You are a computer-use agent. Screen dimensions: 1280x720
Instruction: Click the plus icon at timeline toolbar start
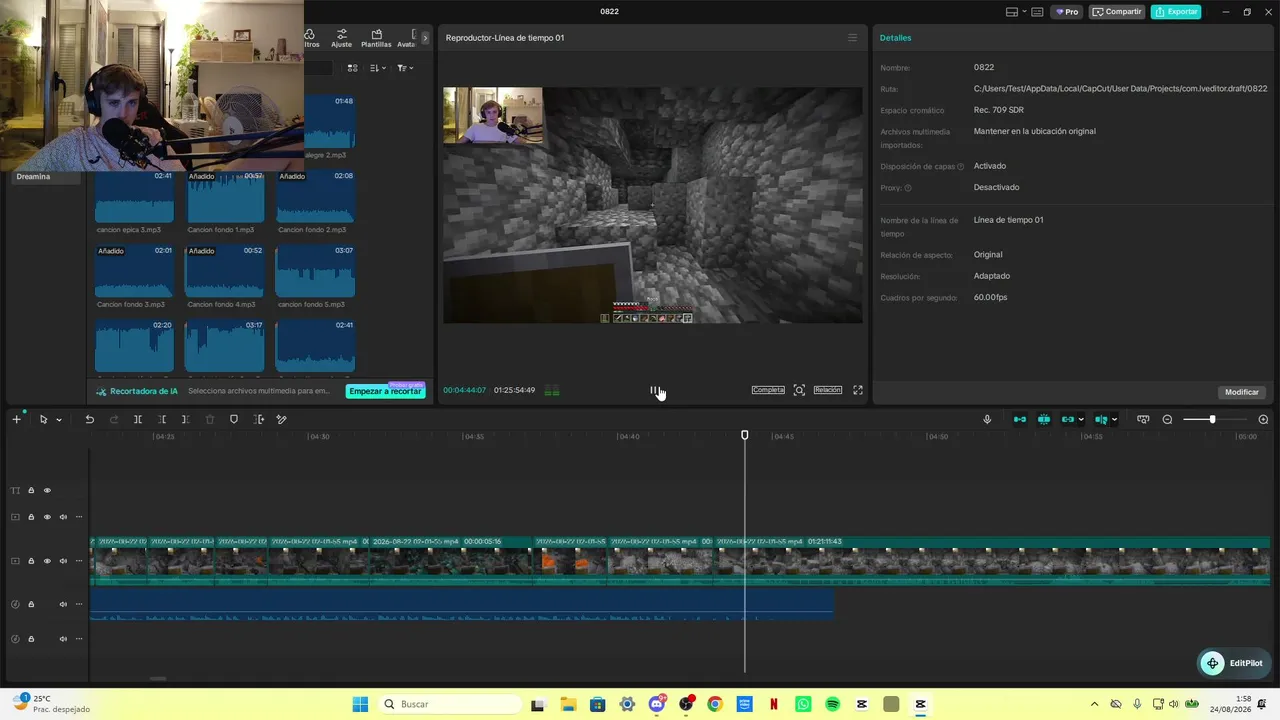point(16,419)
